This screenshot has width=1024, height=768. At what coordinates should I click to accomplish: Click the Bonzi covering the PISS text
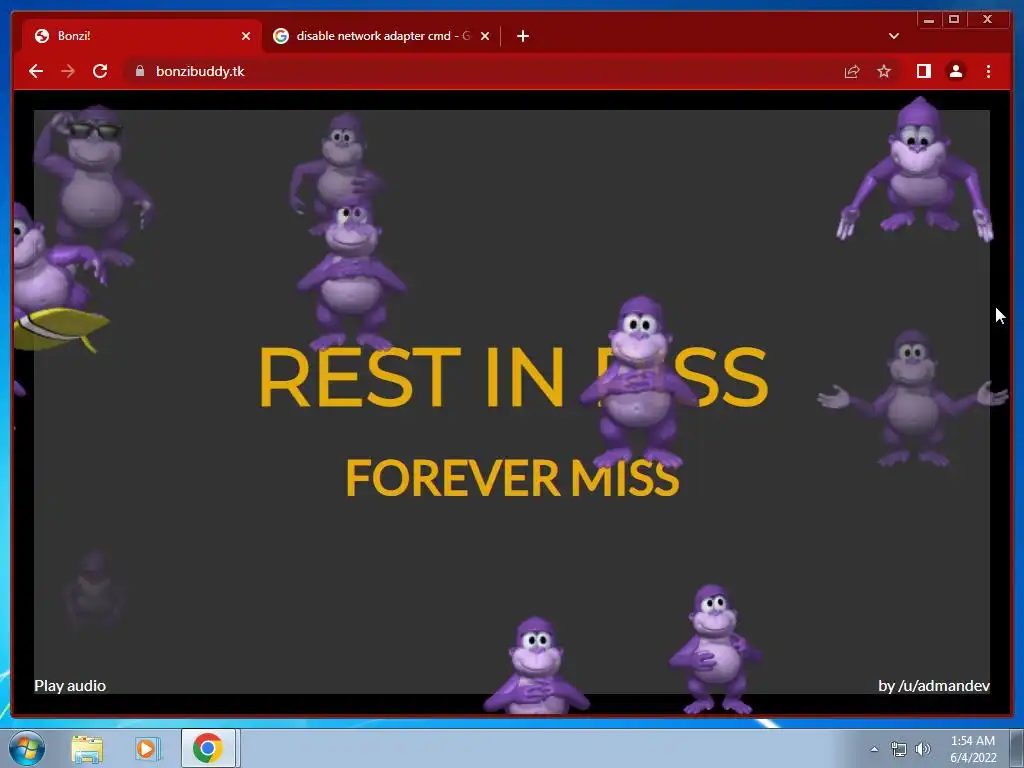pos(640,384)
